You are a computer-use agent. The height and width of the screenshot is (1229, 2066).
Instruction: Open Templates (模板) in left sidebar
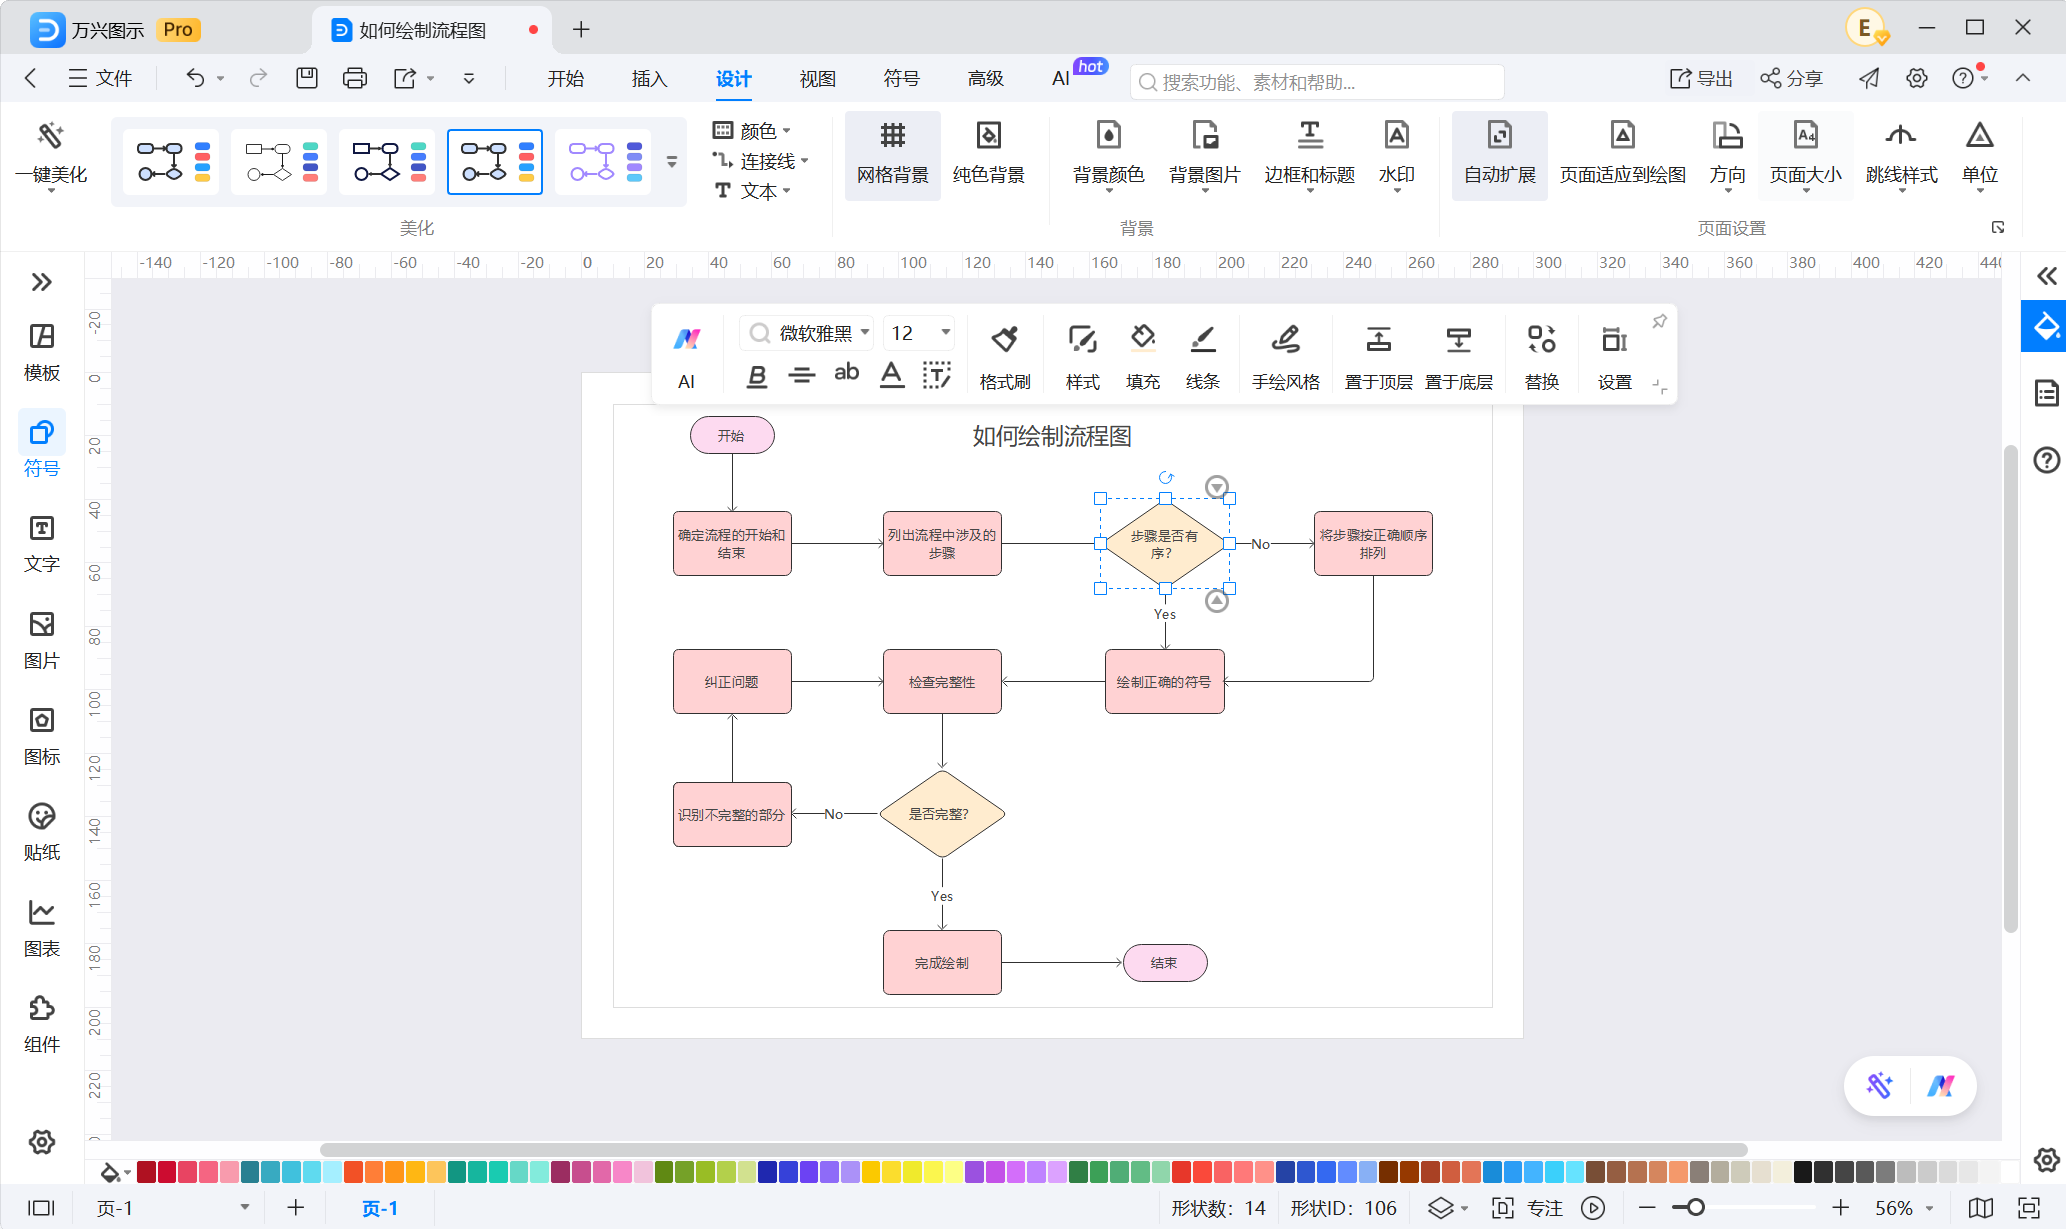[42, 352]
